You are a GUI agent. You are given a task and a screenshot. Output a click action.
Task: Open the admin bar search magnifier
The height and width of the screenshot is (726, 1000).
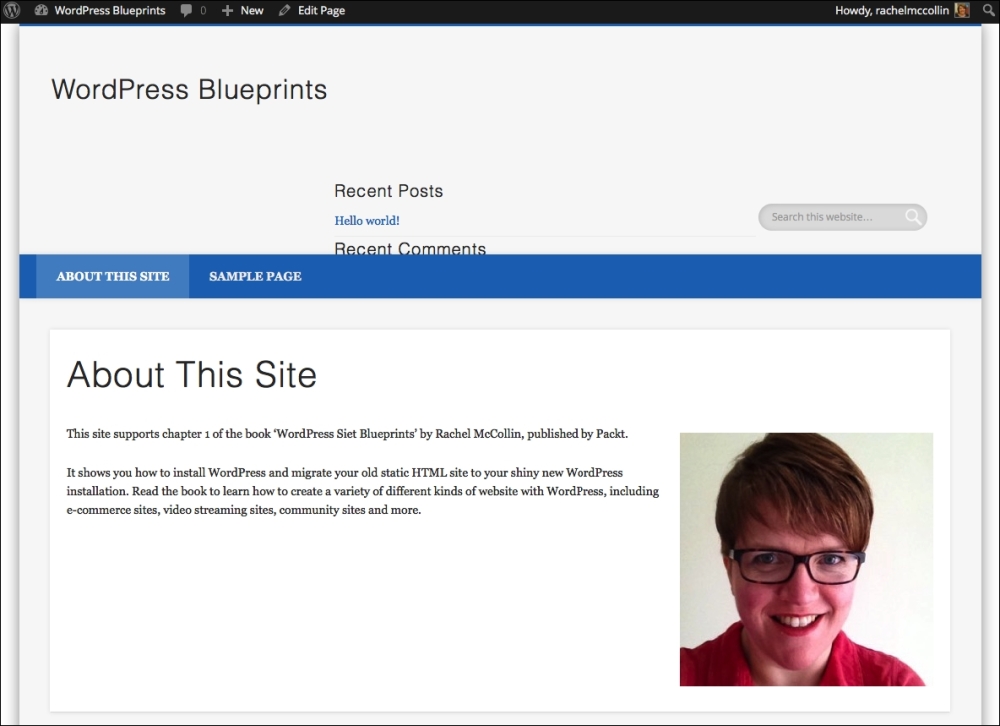989,10
